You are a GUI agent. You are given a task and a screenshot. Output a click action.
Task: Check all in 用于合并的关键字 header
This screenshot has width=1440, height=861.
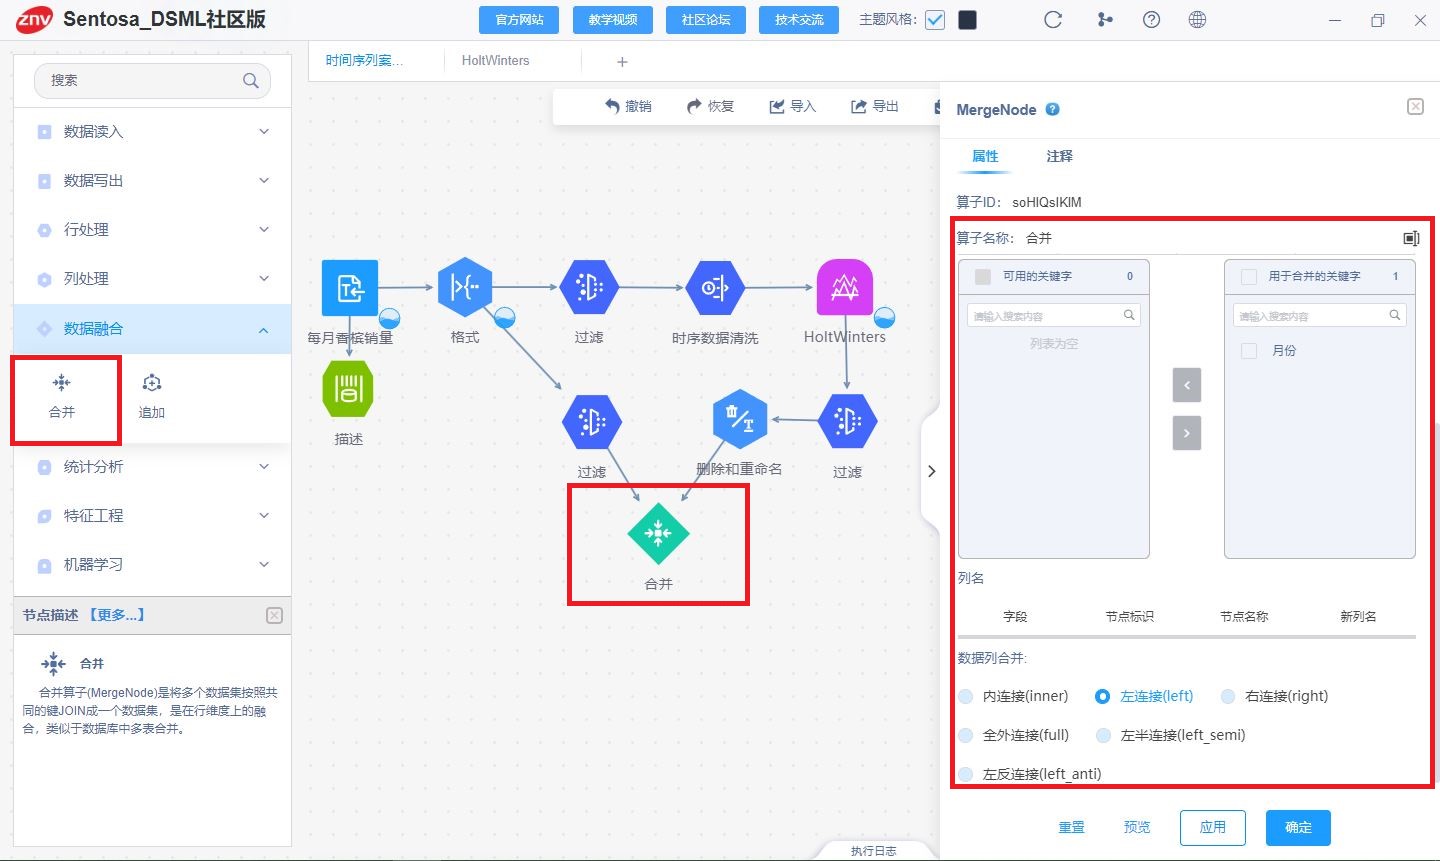[x=1248, y=277]
